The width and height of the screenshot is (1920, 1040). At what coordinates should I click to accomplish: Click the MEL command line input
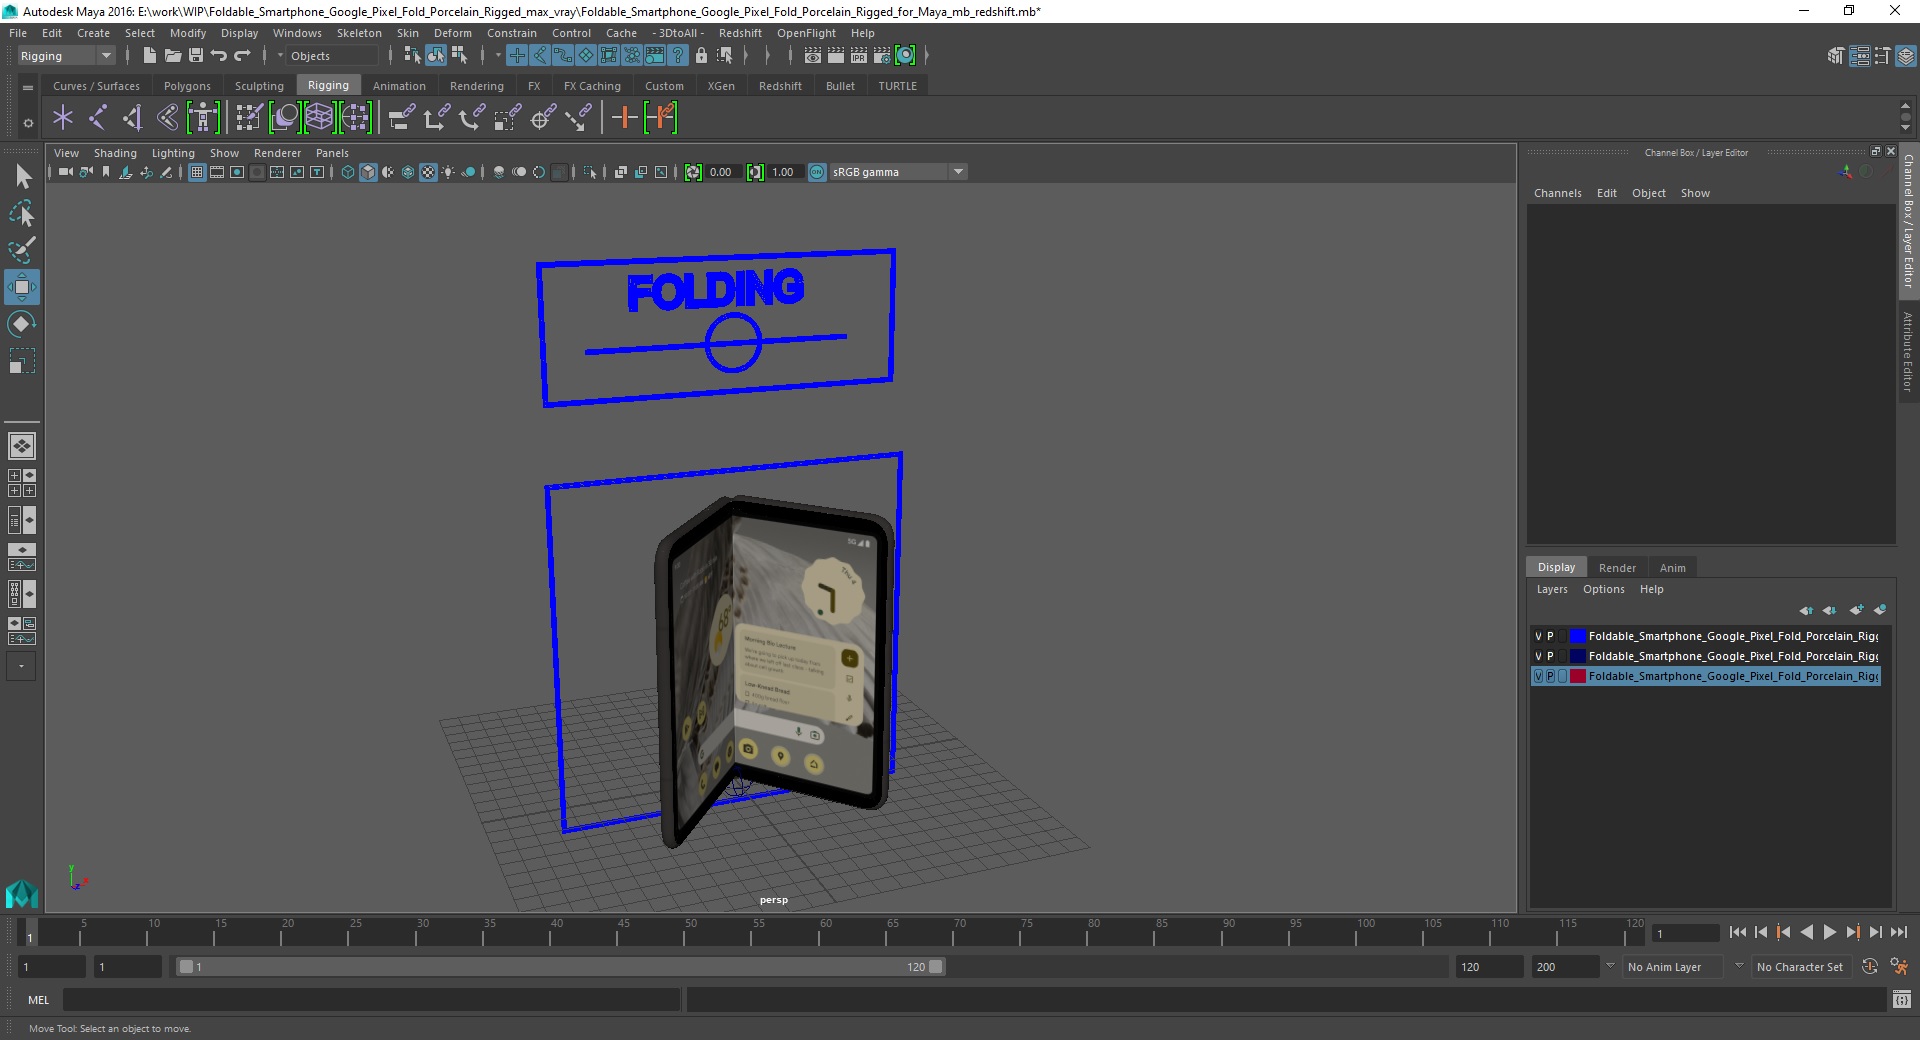[x=371, y=999]
